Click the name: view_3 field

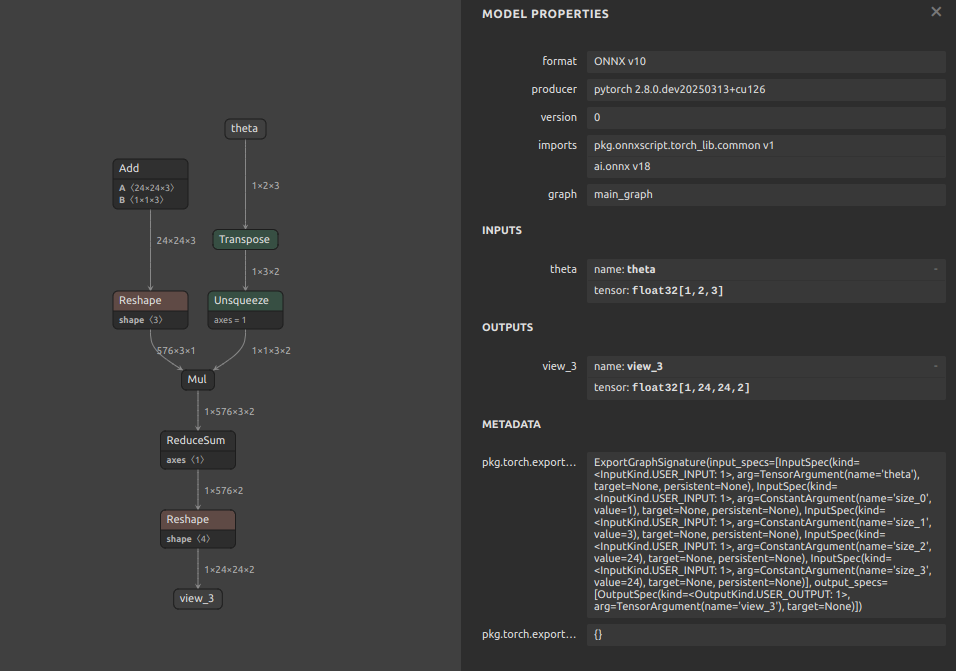point(766,366)
